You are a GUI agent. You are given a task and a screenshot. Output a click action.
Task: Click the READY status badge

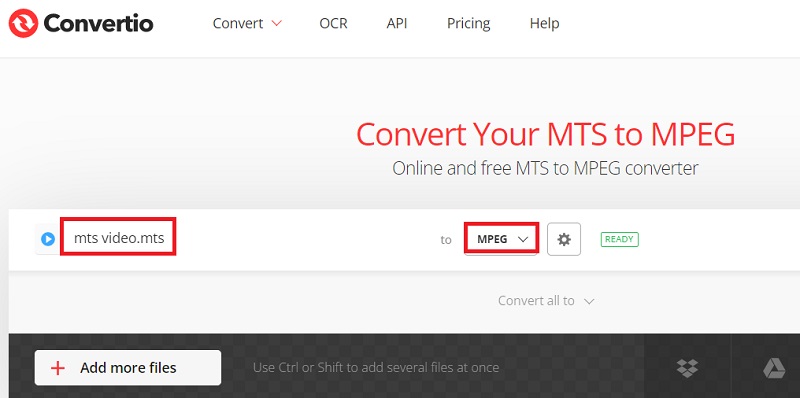click(619, 239)
